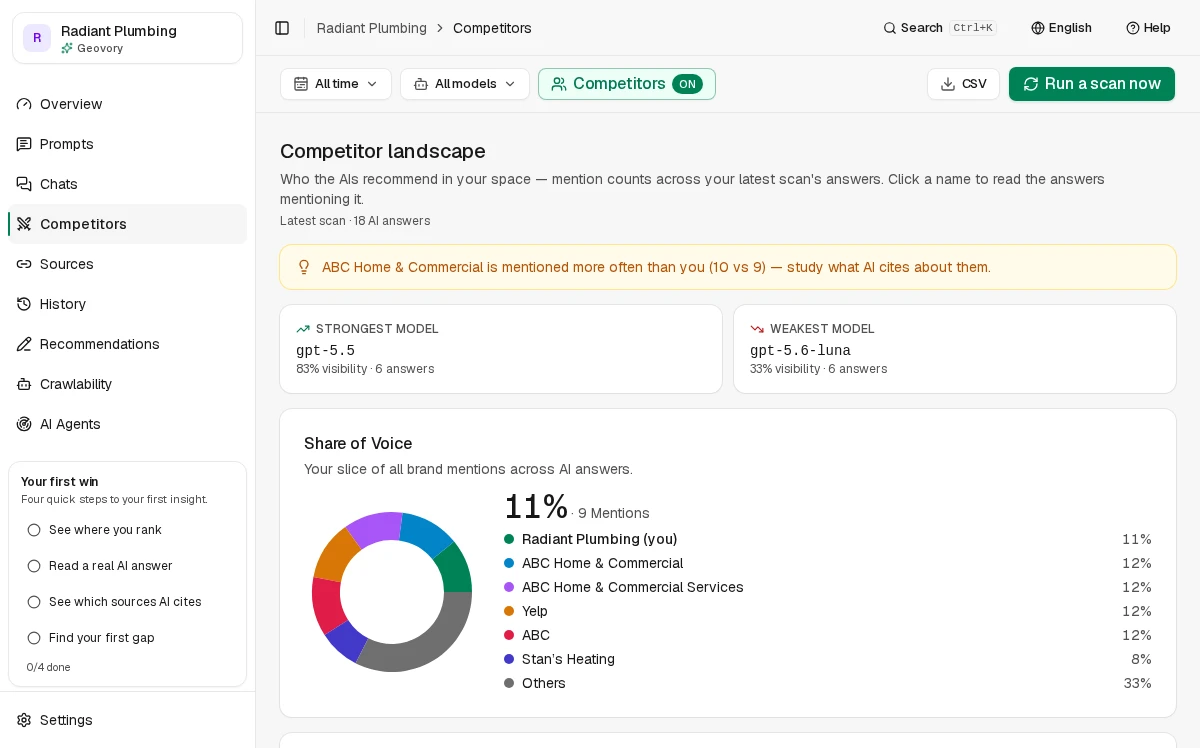Click the Settings gear icon
This screenshot has width=1200, height=748.
[x=24, y=720]
